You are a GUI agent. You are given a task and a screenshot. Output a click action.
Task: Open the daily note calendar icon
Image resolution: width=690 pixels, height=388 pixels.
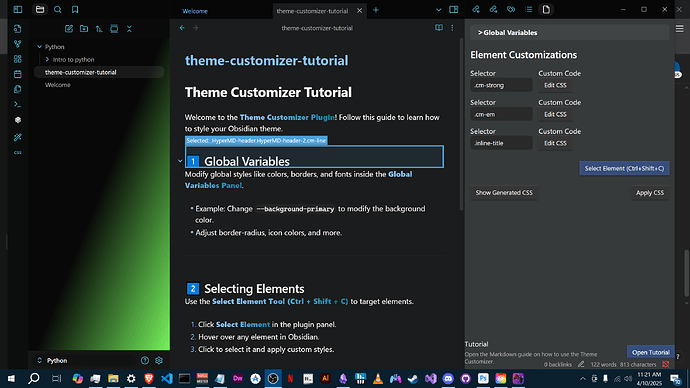[18, 74]
